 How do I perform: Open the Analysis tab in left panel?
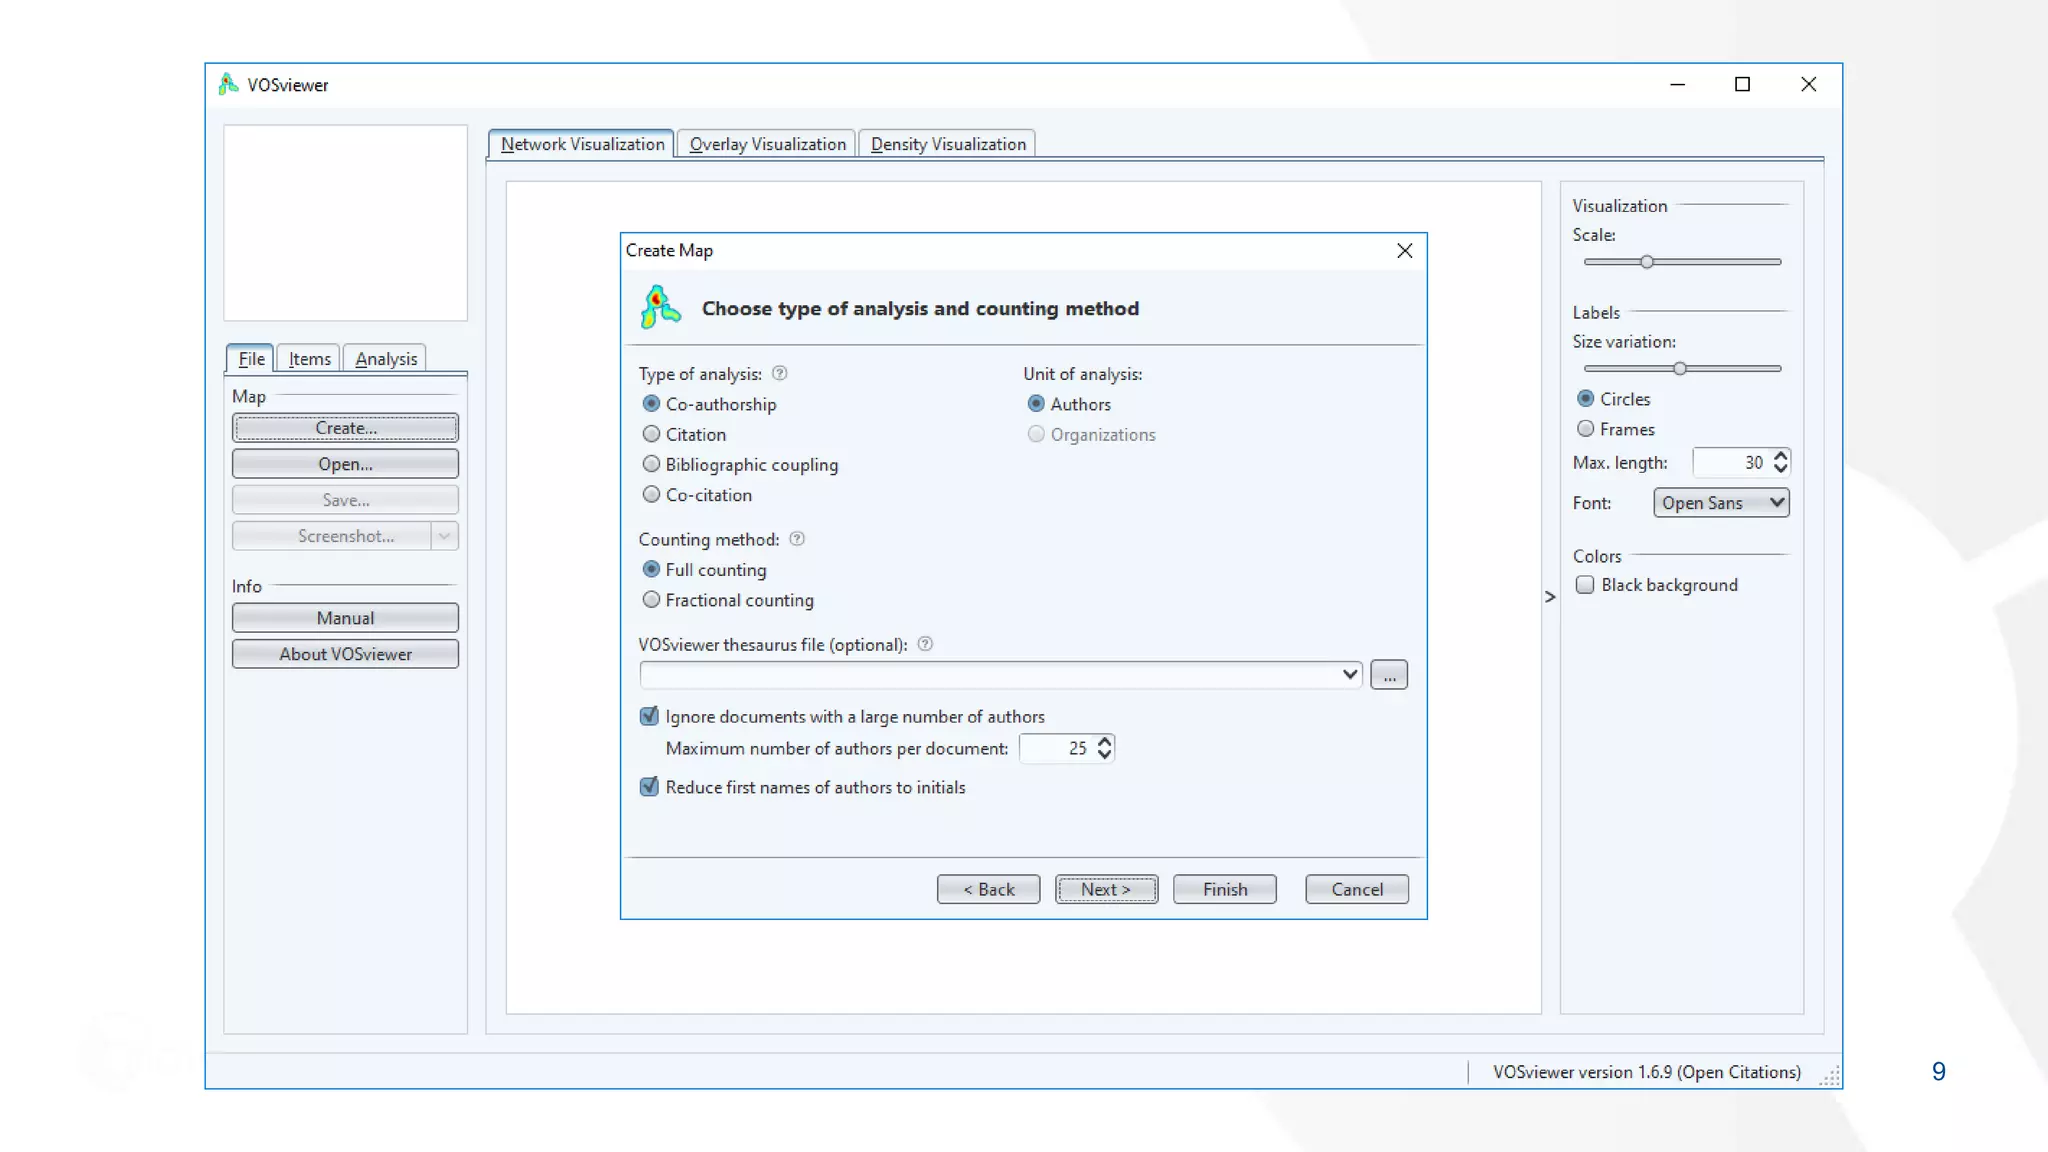(x=385, y=359)
